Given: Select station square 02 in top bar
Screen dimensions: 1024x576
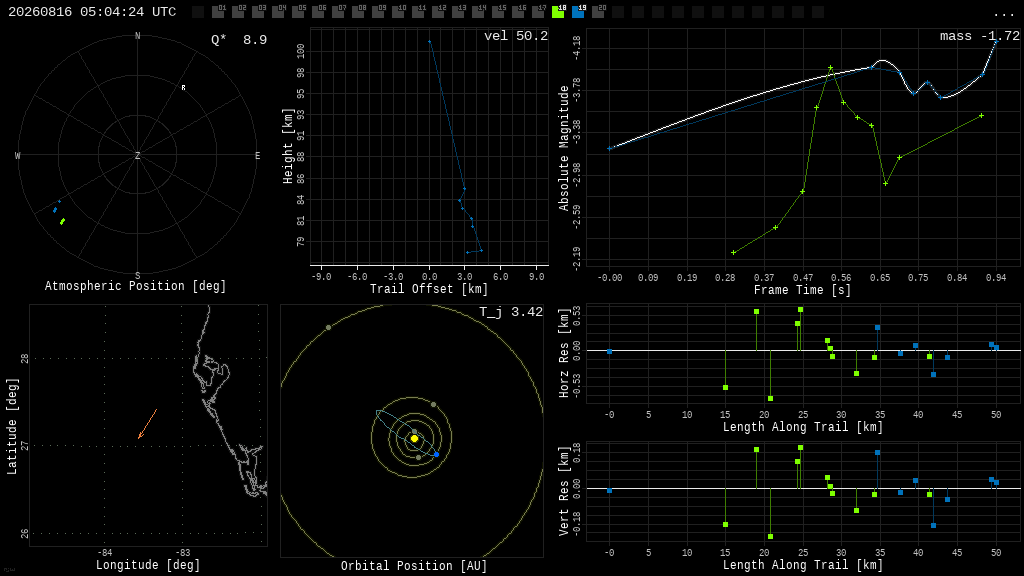Looking at the screenshot, I should point(238,12).
